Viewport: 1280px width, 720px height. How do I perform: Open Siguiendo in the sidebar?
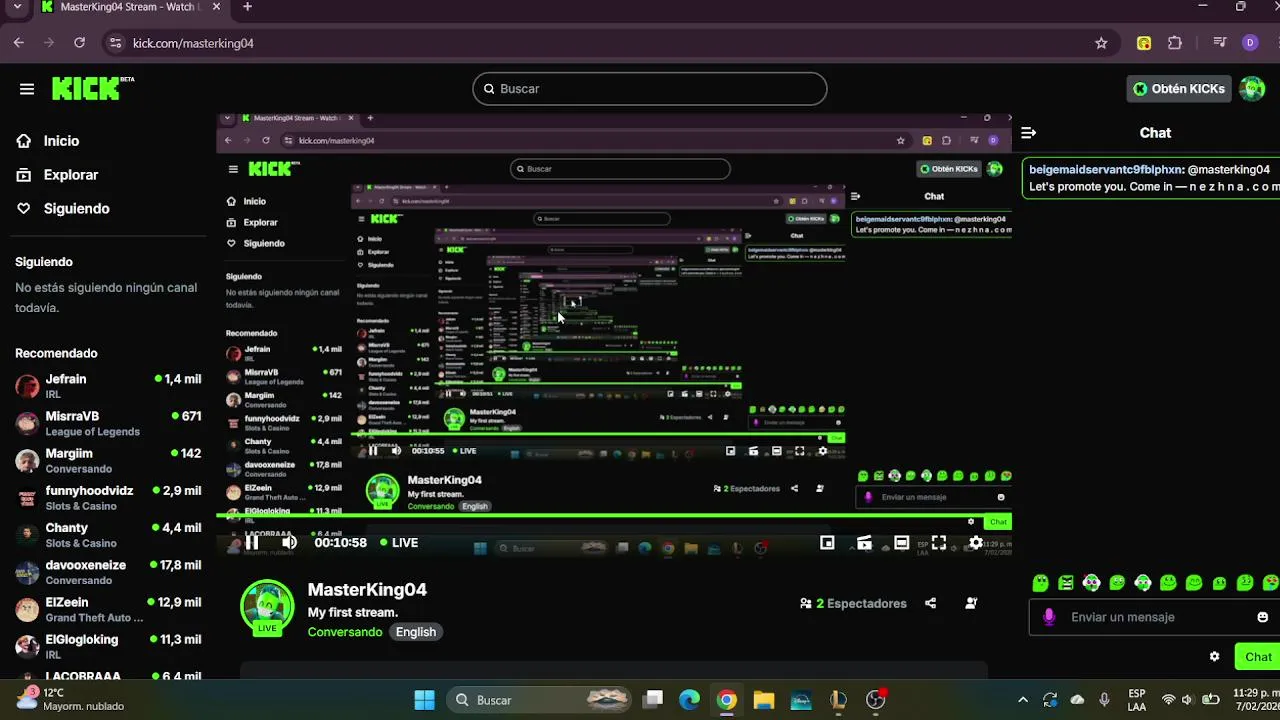coord(63,209)
